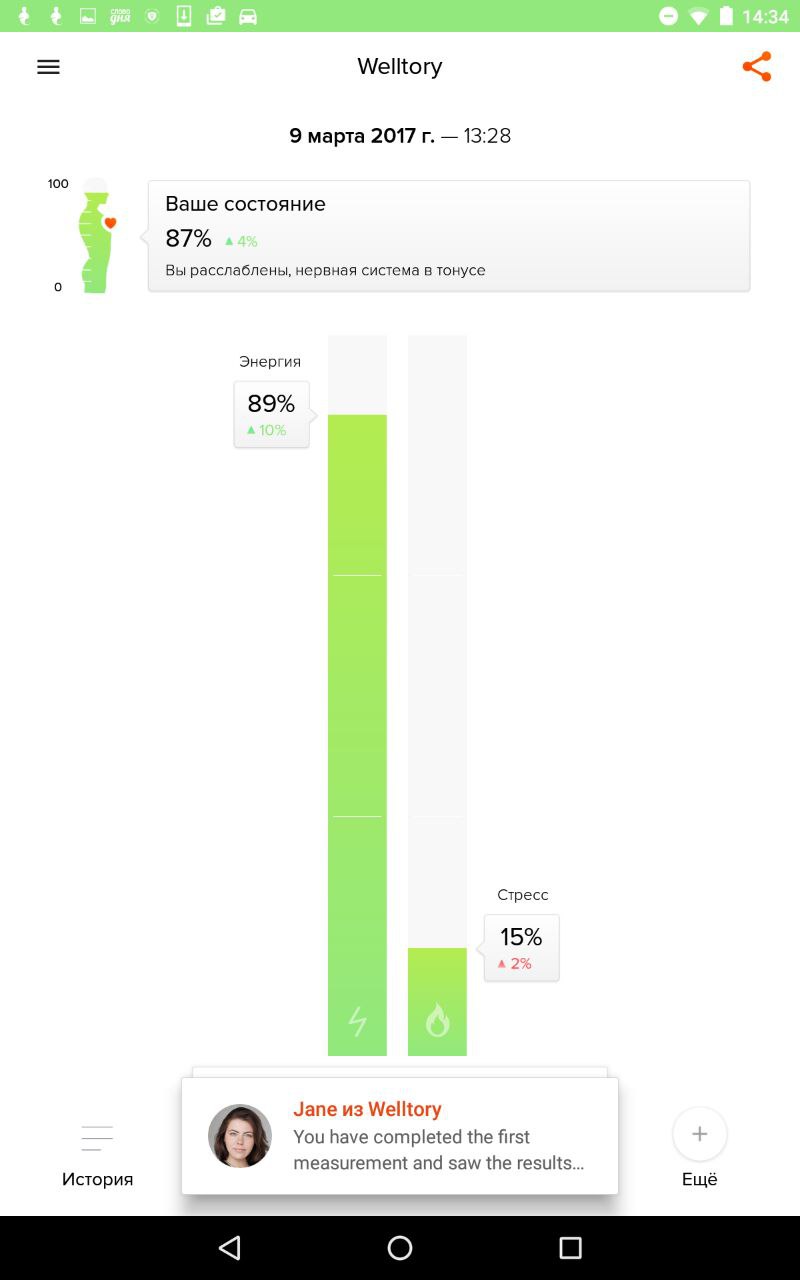Tap the do-not-disturb status bar icon
The image size is (800, 1280).
tap(668, 16)
